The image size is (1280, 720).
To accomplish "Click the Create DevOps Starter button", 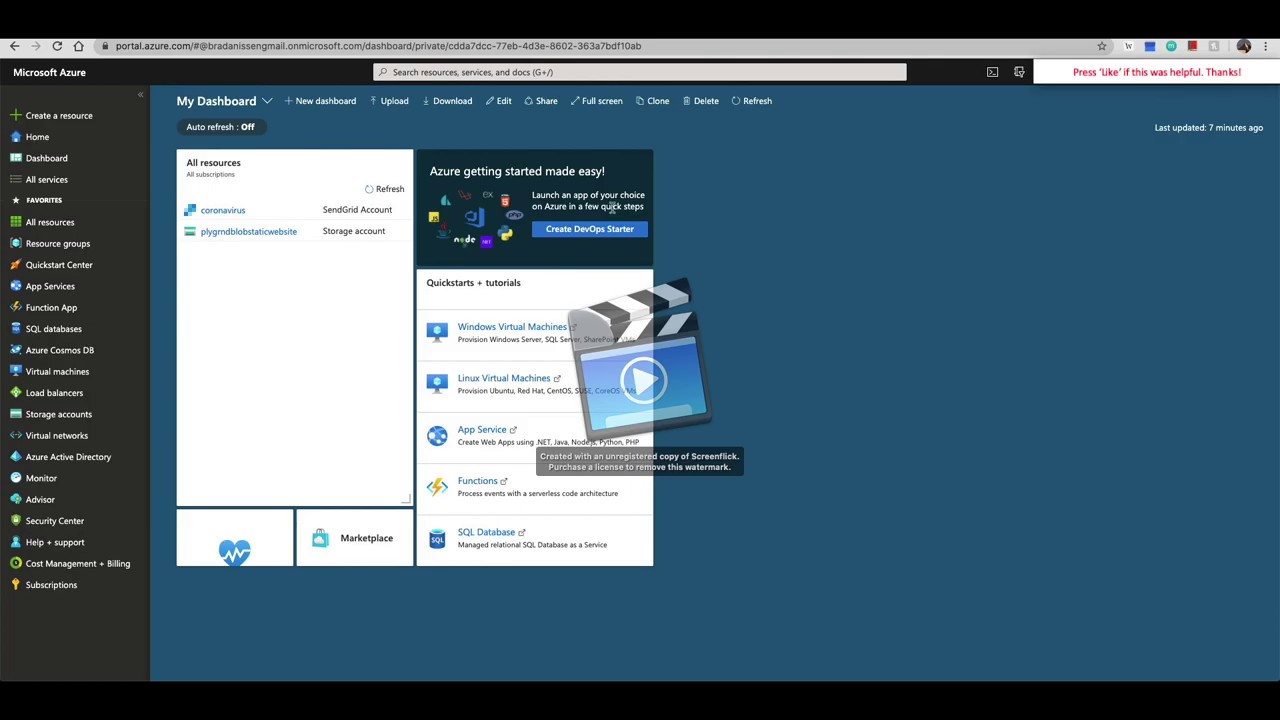I will tap(590, 229).
